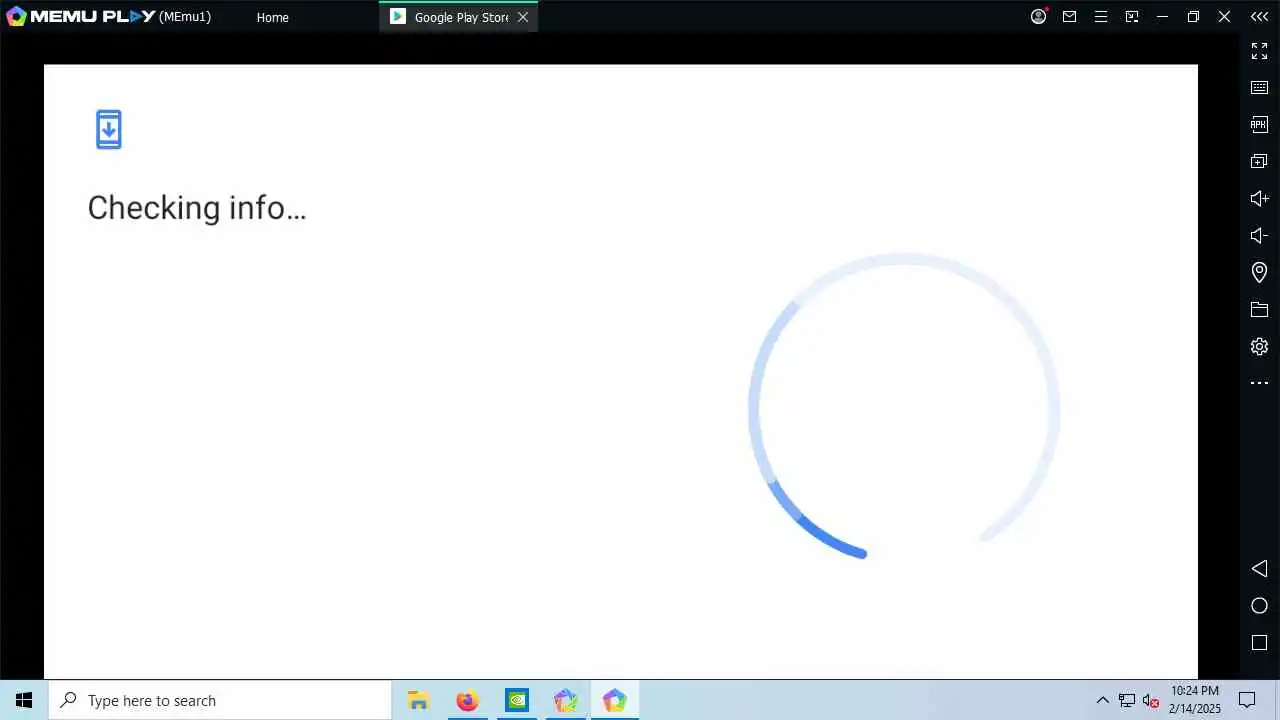Close the Google Play Store tab
The width and height of the screenshot is (1280, 720).
click(x=523, y=17)
